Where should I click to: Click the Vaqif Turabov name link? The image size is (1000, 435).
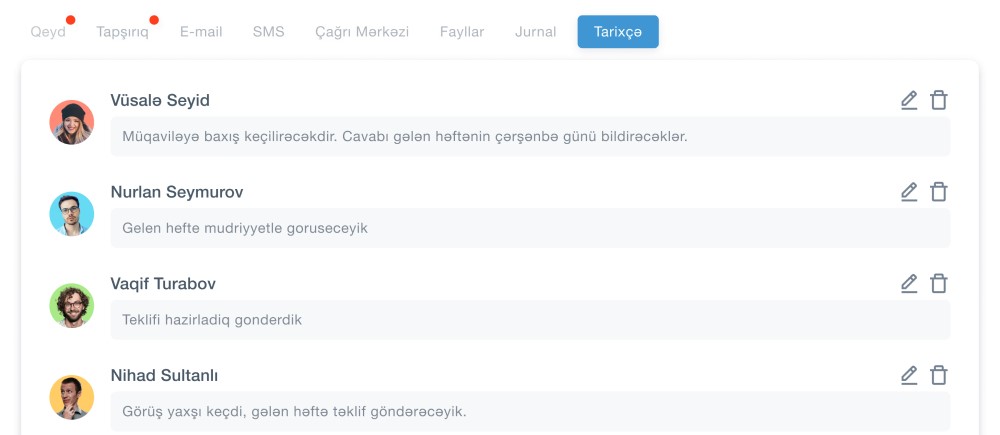[x=163, y=284]
